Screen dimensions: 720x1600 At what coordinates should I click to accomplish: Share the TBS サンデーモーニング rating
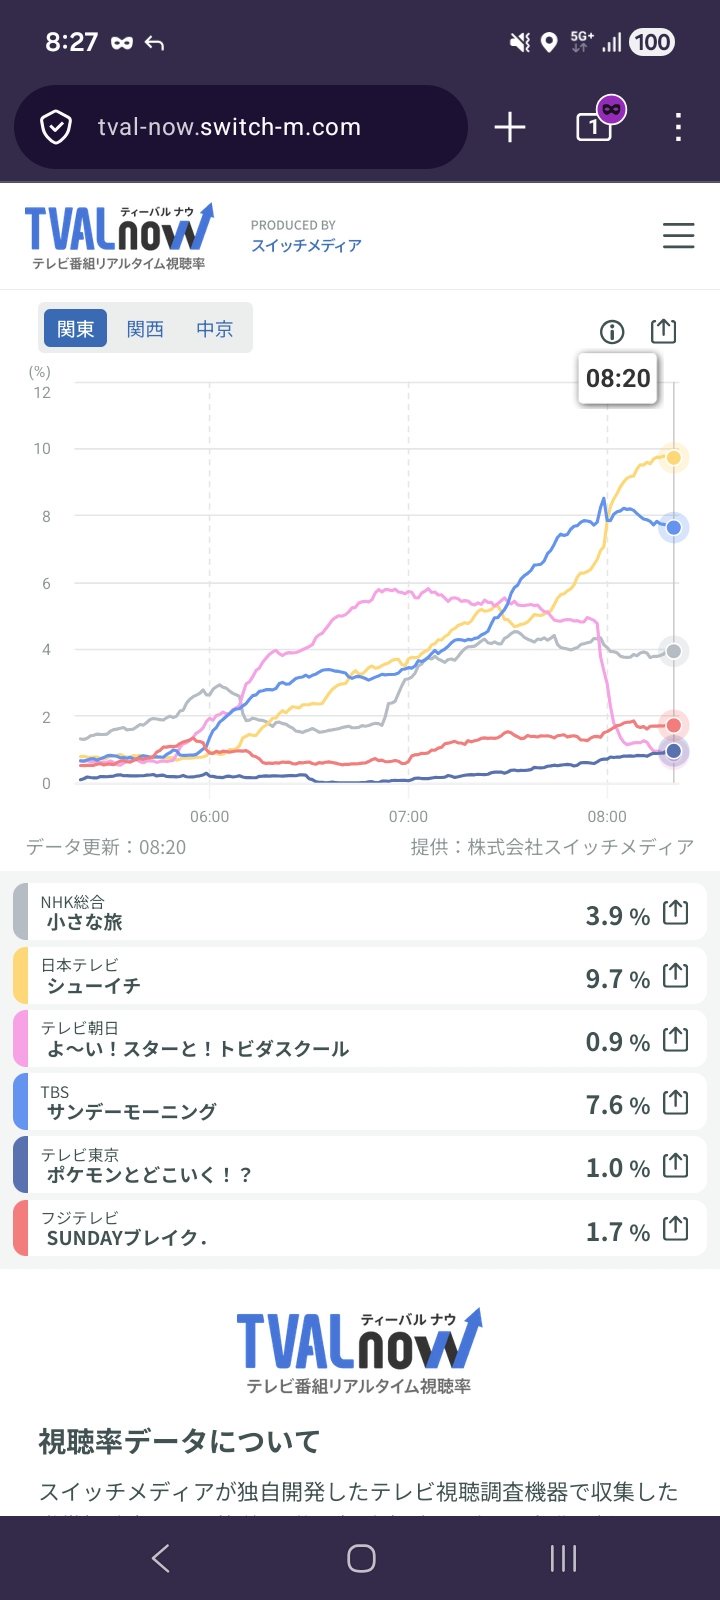point(676,1102)
